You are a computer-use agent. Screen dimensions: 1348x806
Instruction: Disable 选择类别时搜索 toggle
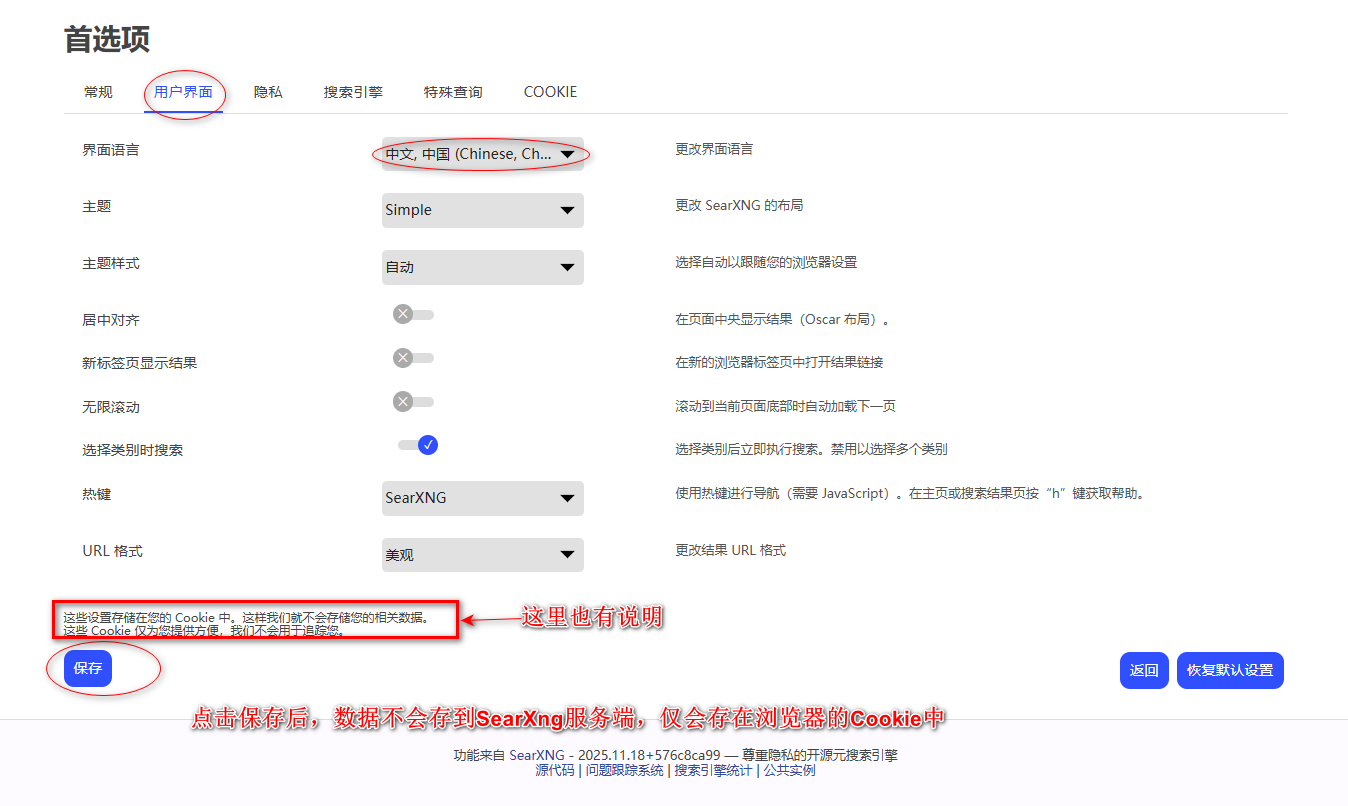pyautogui.click(x=418, y=445)
